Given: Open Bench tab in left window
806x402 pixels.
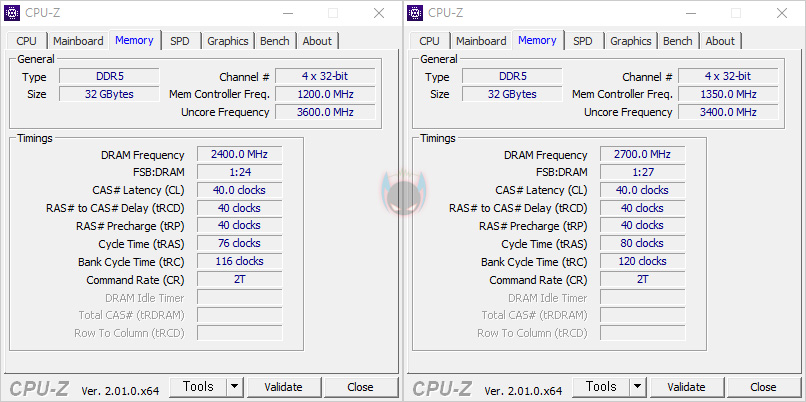Looking at the screenshot, I should pyautogui.click(x=274, y=41).
